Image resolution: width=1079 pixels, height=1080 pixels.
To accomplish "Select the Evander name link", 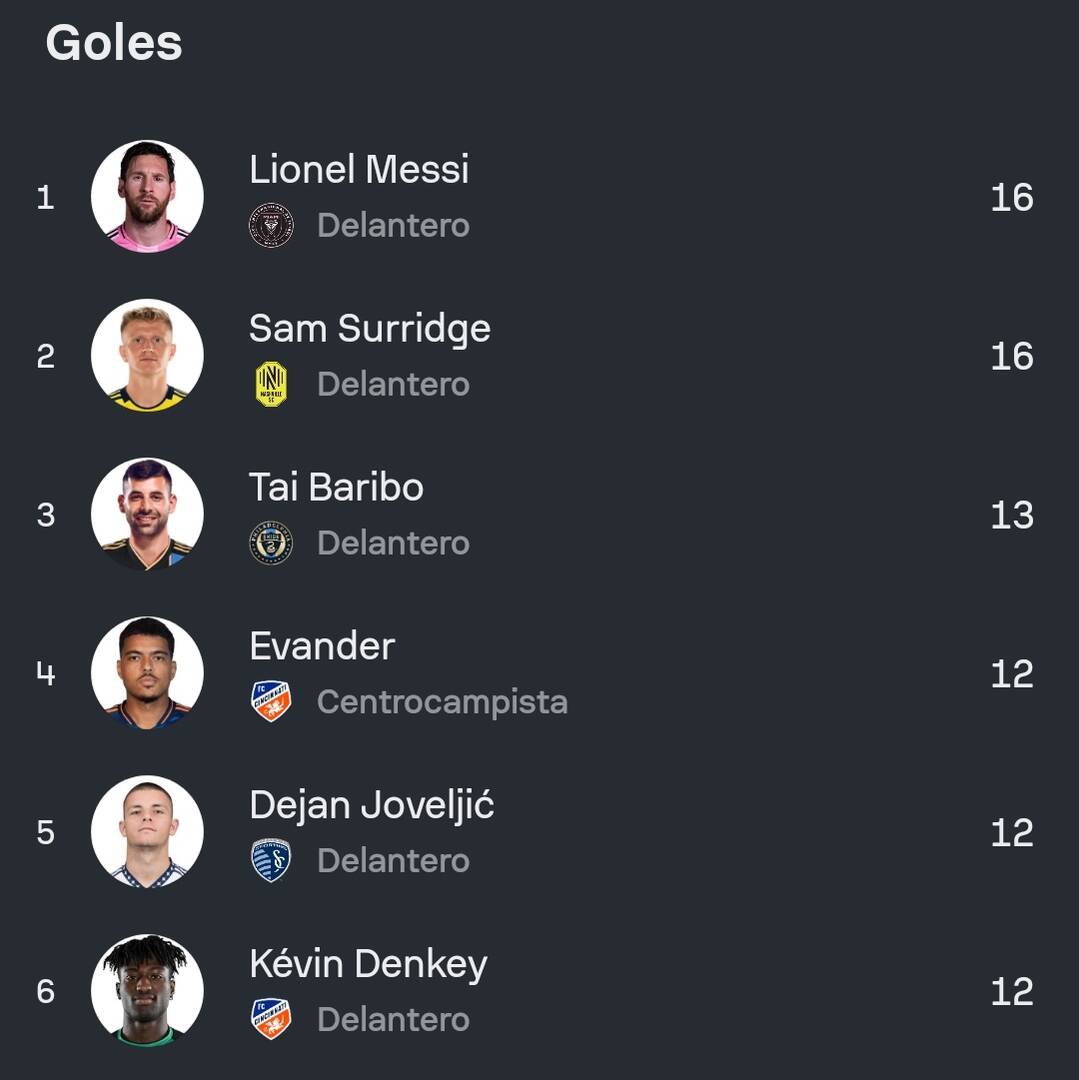I will (x=322, y=646).
